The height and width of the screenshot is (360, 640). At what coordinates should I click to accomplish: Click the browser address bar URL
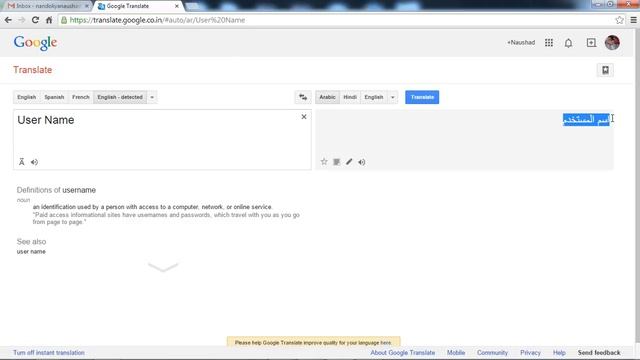click(157, 20)
